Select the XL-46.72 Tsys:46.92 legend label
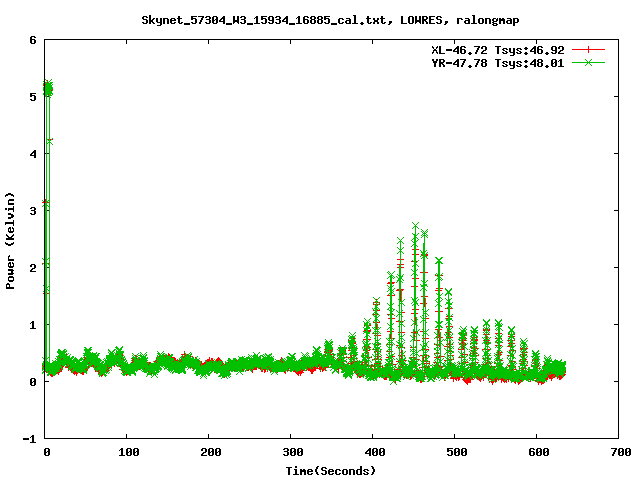This screenshot has height=480, width=640. click(x=498, y=50)
